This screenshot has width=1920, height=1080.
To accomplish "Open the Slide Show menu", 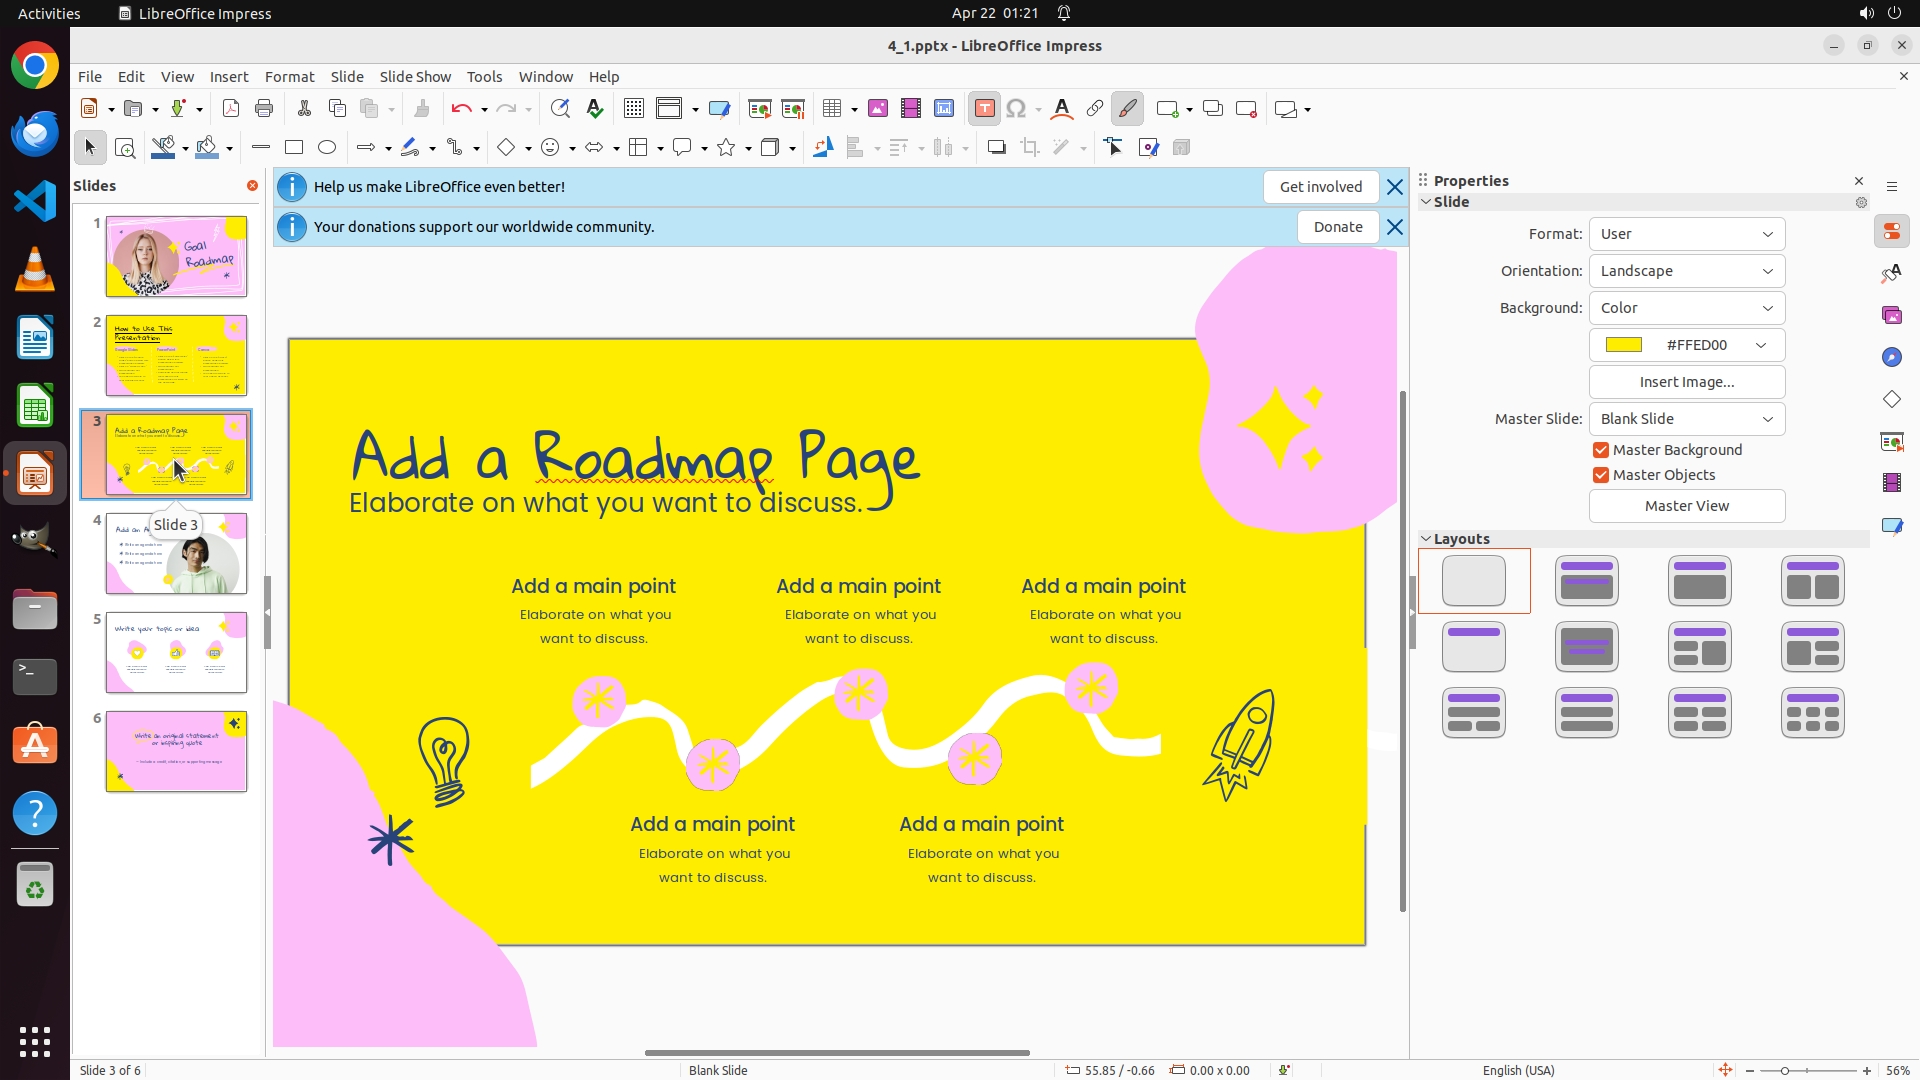I will 415,77.
